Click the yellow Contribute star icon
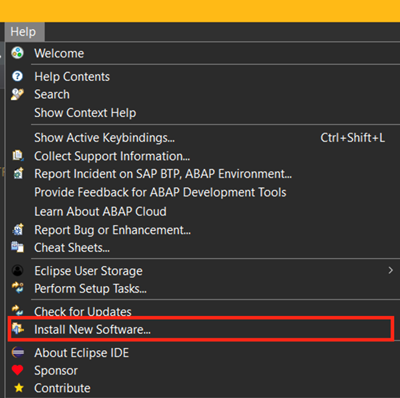Viewport: 400px width, 398px height. 19,388
